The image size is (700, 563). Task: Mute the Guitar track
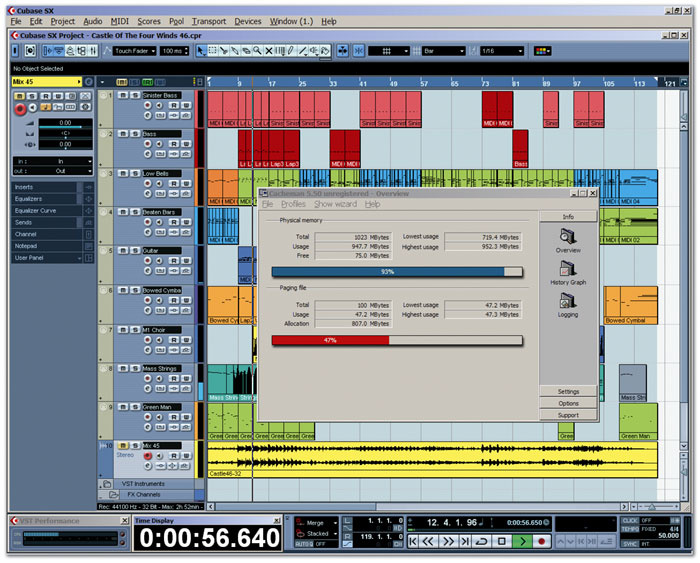(123, 250)
